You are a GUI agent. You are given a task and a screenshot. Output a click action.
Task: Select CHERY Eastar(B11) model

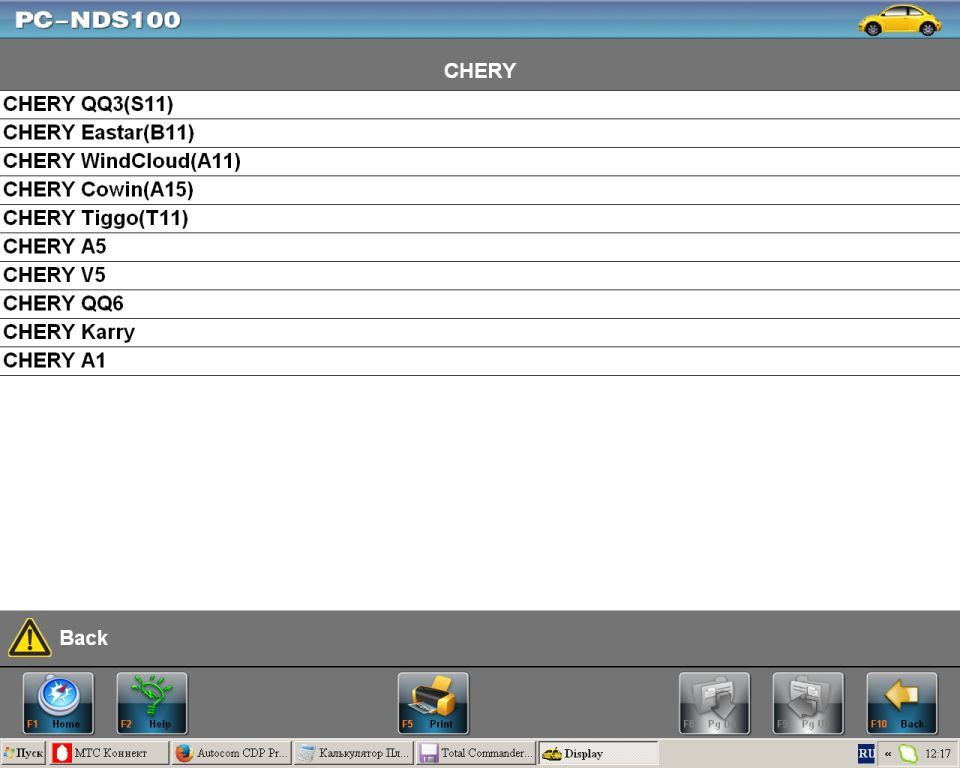tap(480, 133)
